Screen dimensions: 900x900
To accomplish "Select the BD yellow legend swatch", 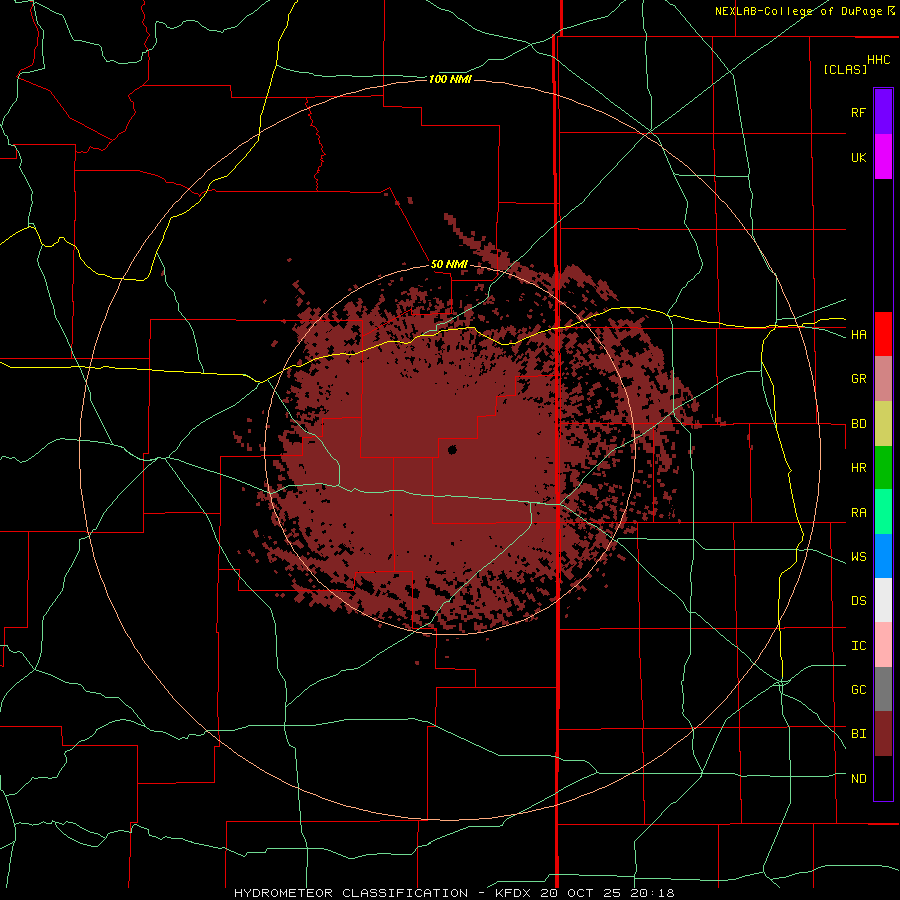I will [883, 424].
